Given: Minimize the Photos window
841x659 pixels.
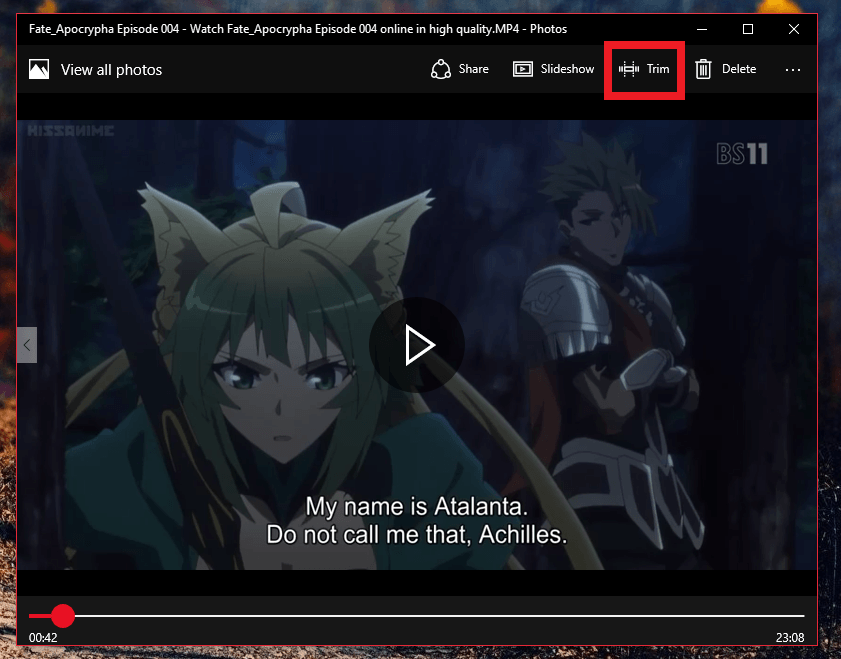Looking at the screenshot, I should [x=702, y=29].
